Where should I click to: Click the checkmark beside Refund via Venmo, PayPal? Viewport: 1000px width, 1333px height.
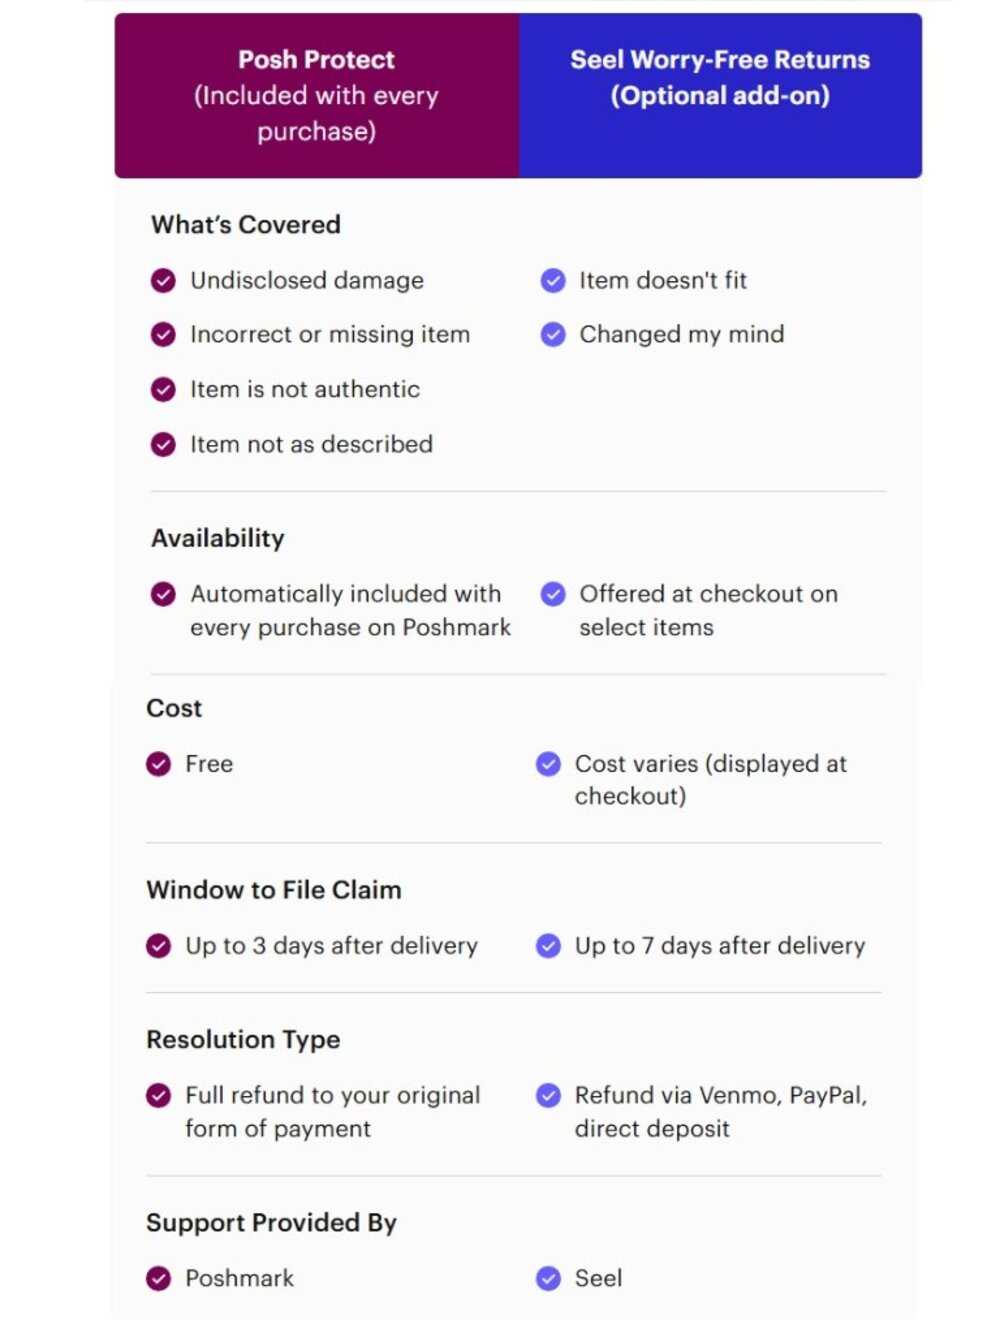click(548, 1096)
